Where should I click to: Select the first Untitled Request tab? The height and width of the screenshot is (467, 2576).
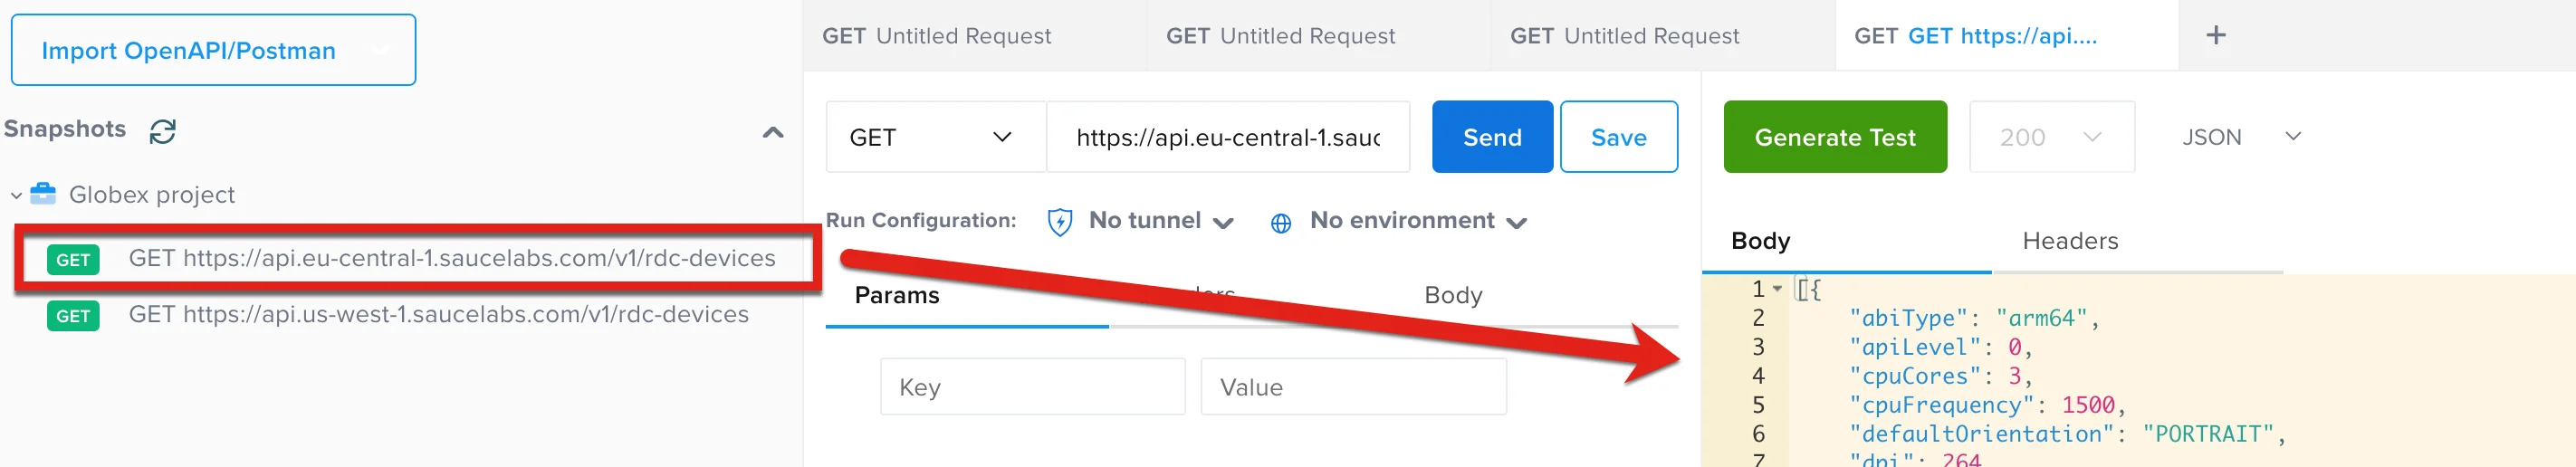point(936,36)
